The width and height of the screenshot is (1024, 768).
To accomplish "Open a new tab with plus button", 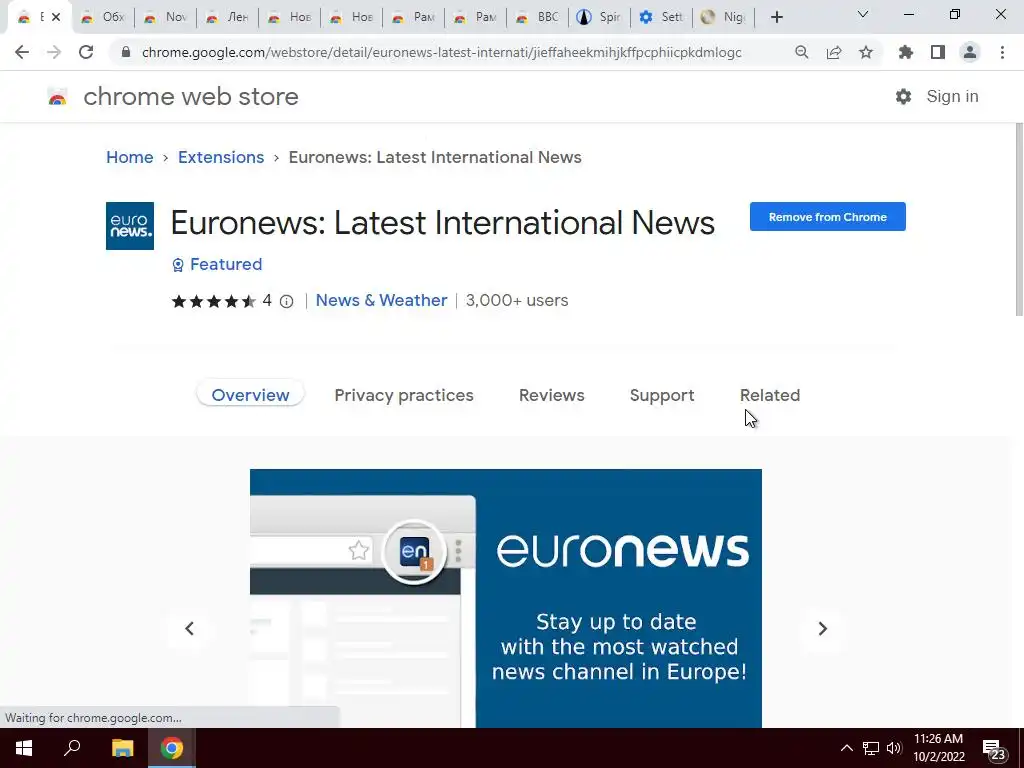I will (x=776, y=17).
